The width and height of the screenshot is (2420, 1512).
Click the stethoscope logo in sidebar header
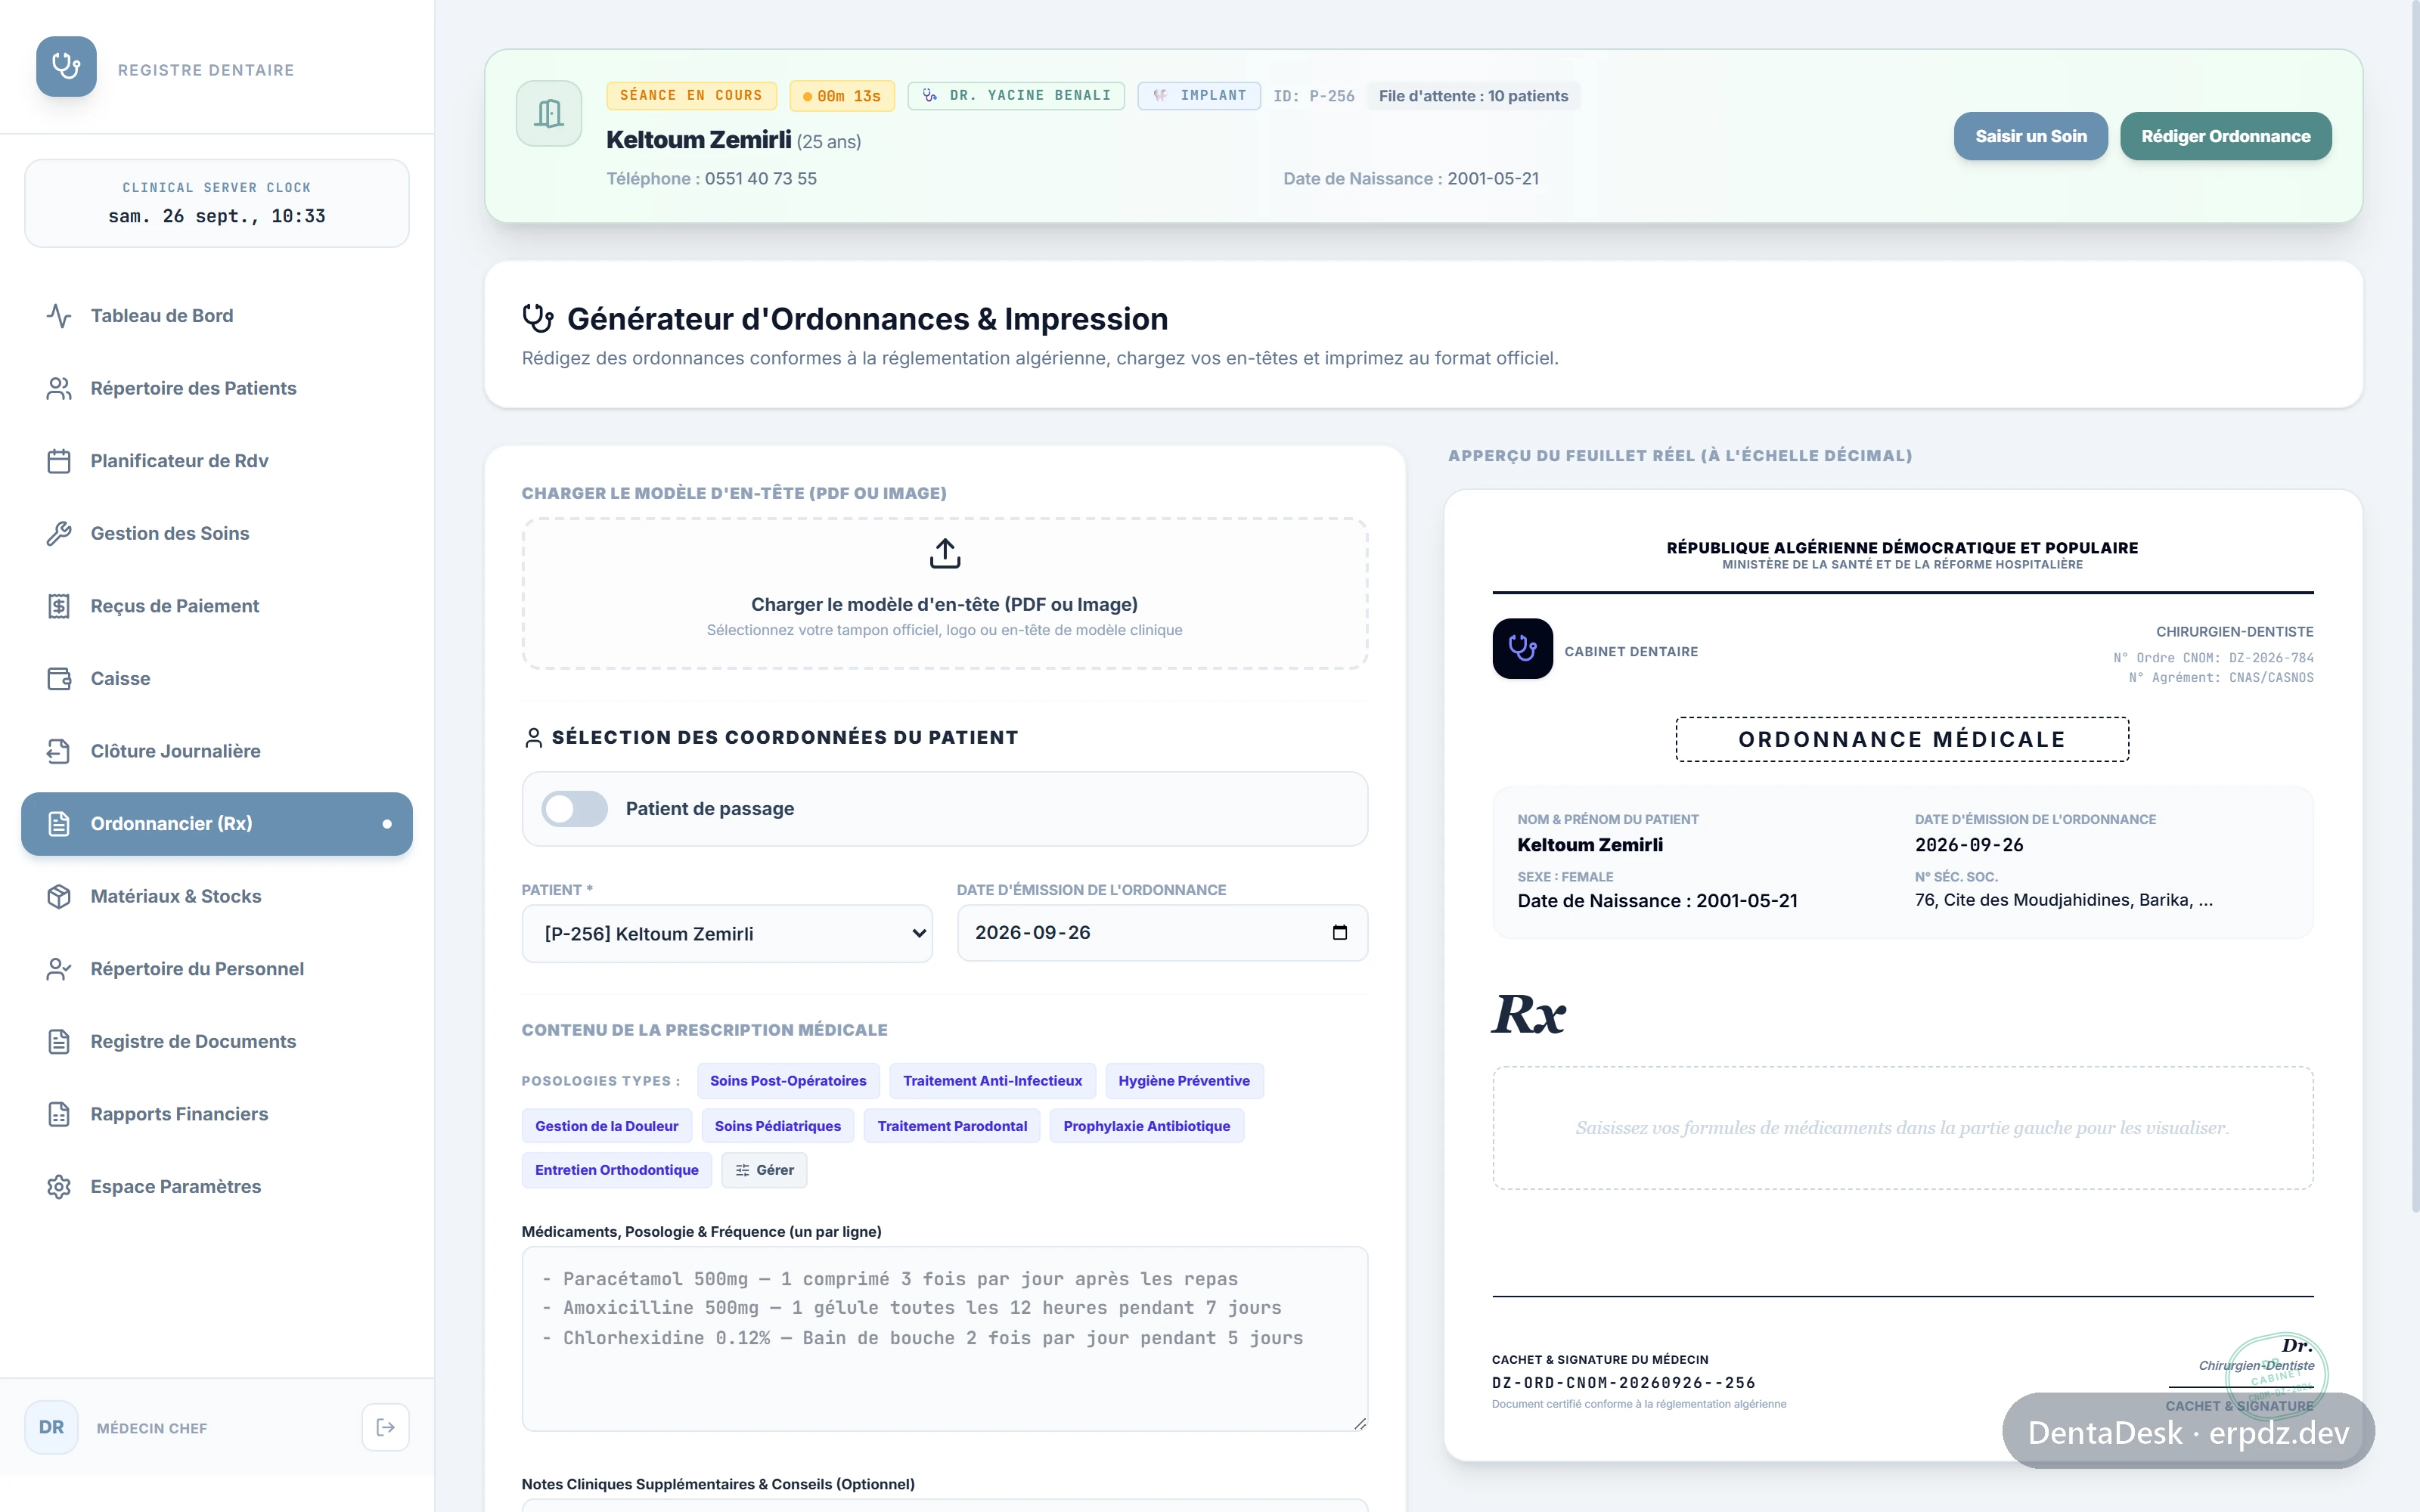[x=67, y=67]
